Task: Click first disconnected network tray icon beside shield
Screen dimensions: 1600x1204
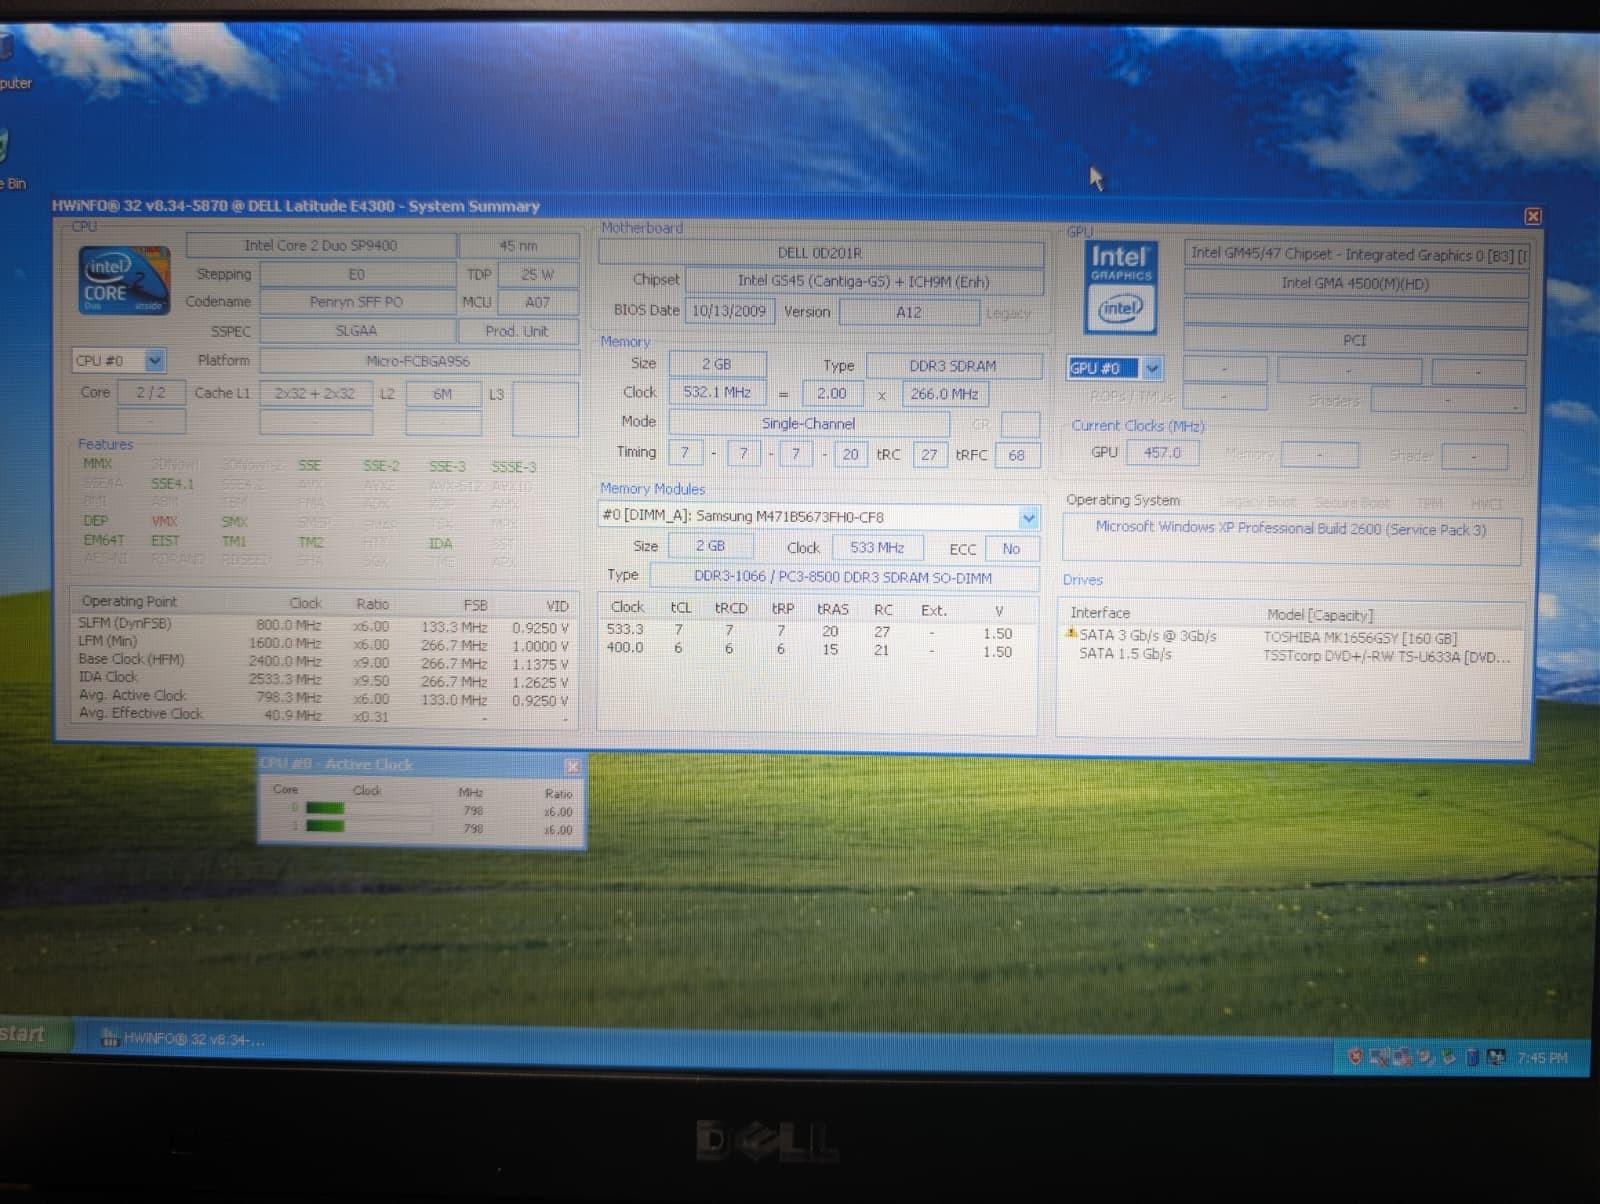Action: pos(1379,1057)
